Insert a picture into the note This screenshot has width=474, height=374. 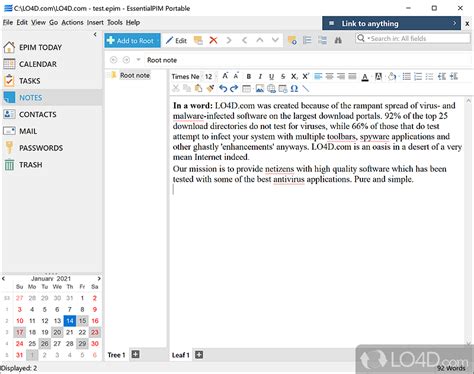(260, 89)
